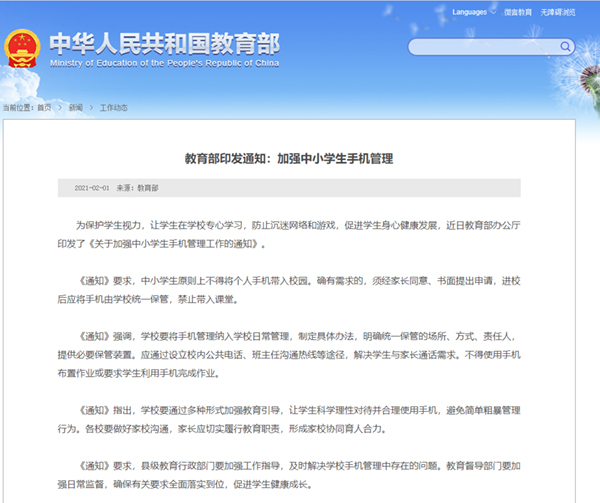
Task: Open the 无障碍浏览 link
Action: pos(558,12)
